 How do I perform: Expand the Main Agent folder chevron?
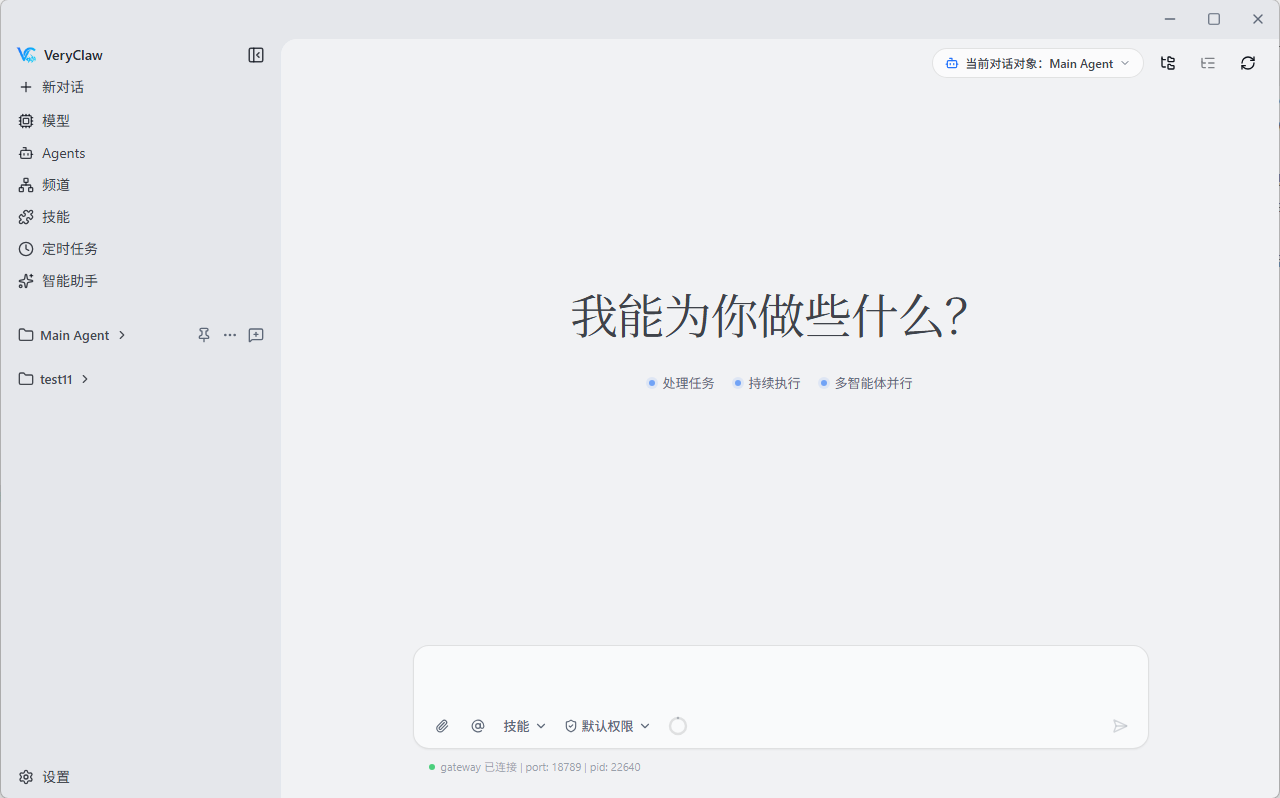pos(122,335)
